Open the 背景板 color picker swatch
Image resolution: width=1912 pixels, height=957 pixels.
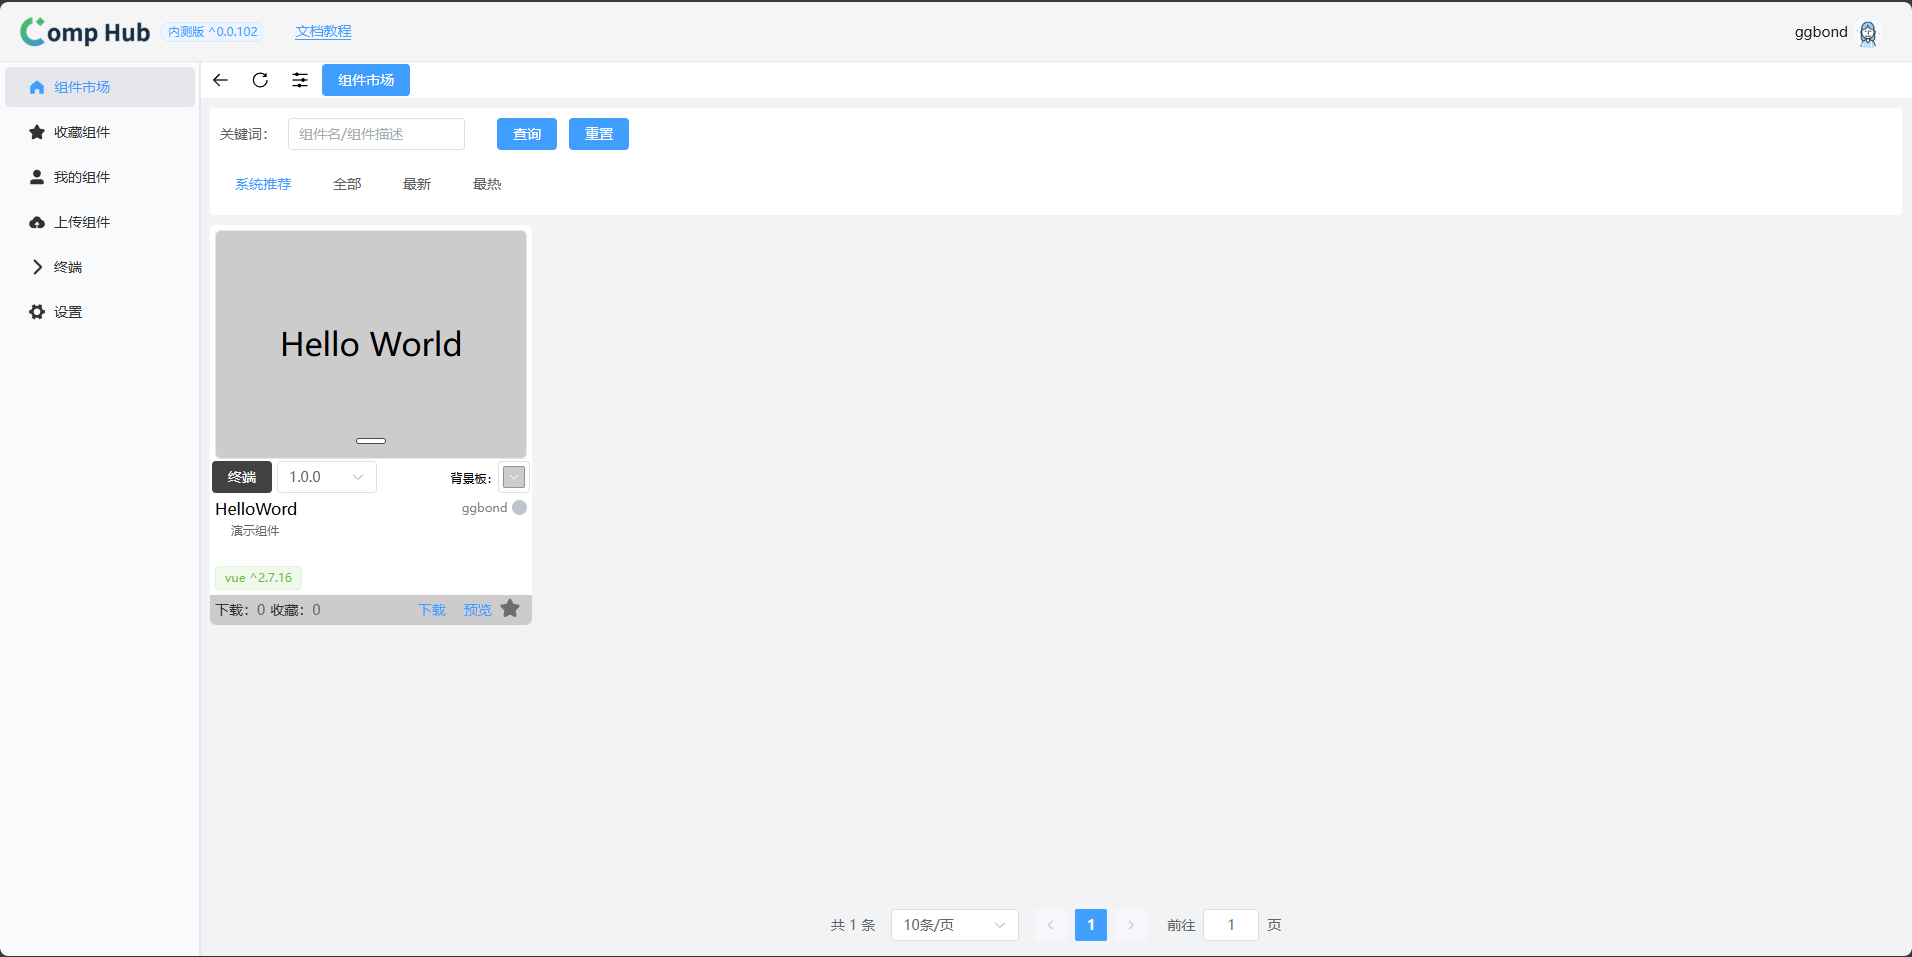[513, 477]
